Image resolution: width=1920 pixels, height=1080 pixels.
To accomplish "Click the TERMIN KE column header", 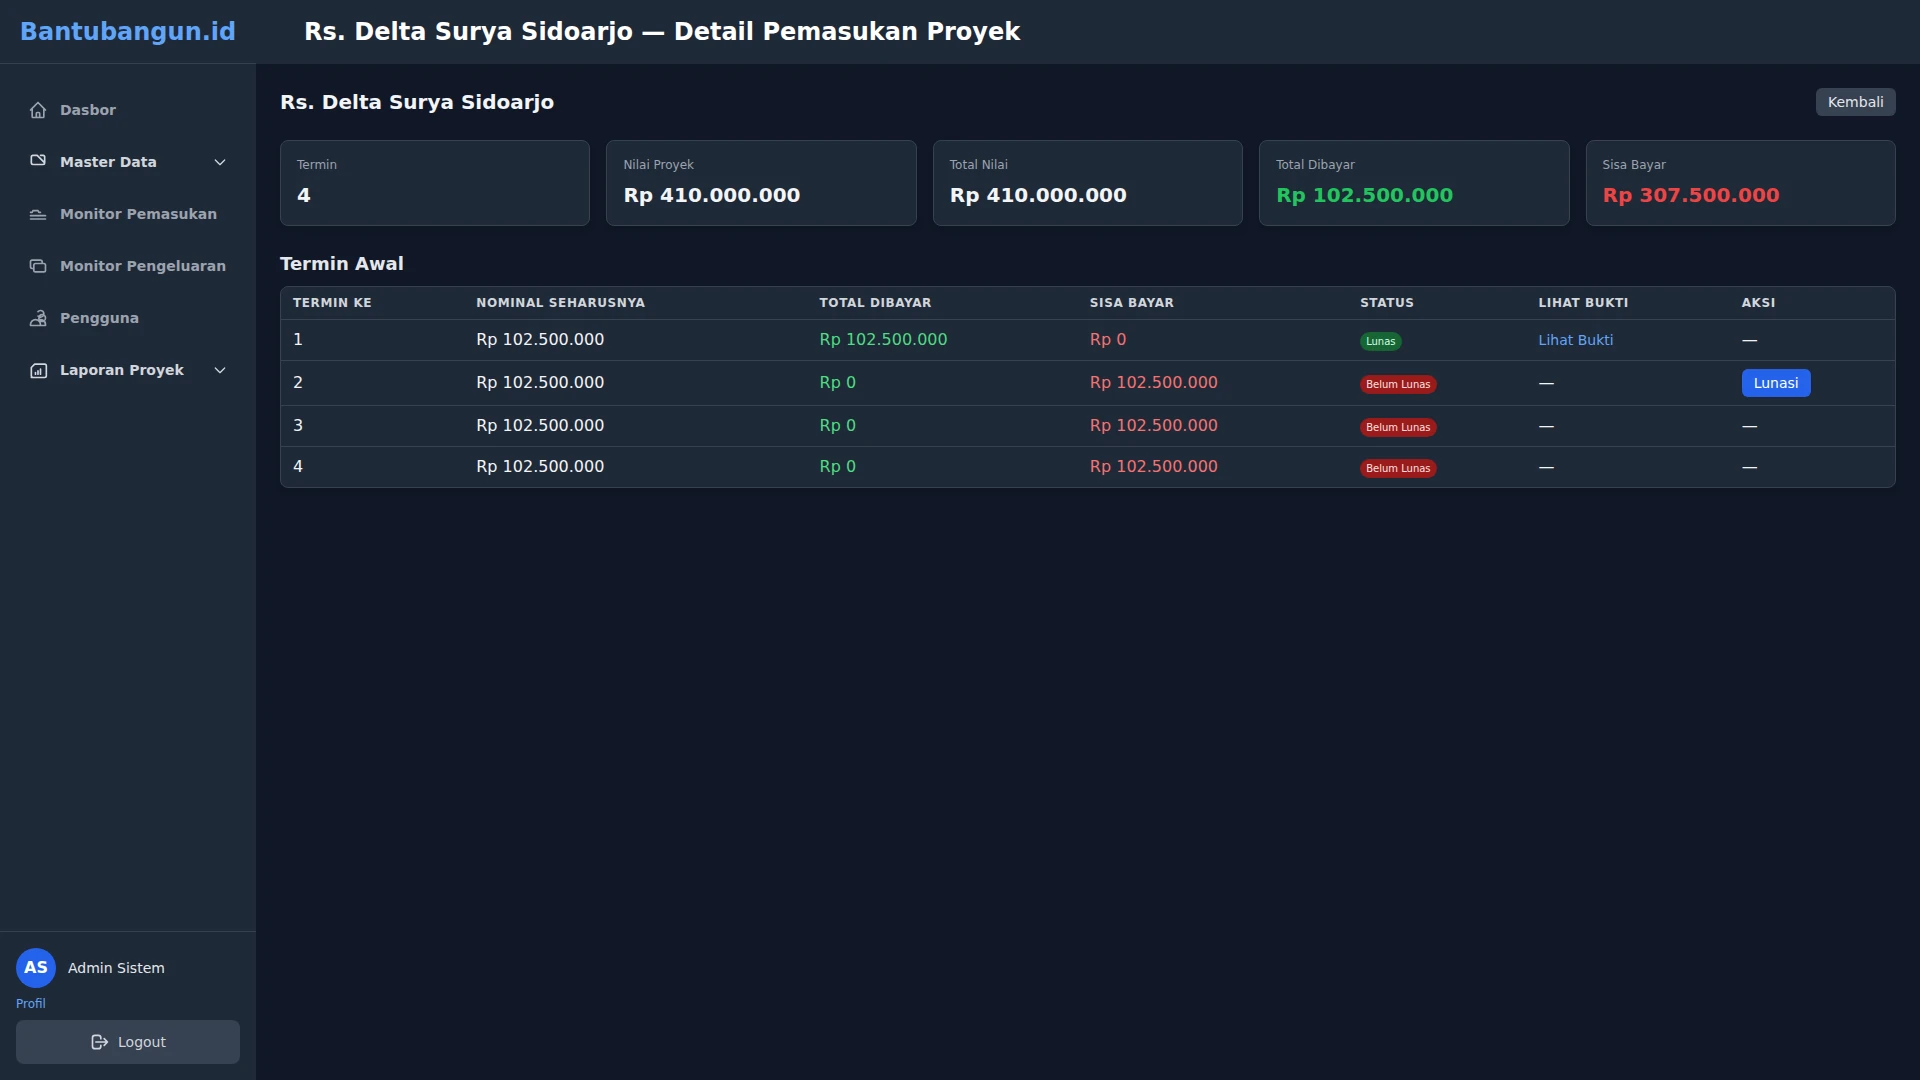I will (332, 302).
